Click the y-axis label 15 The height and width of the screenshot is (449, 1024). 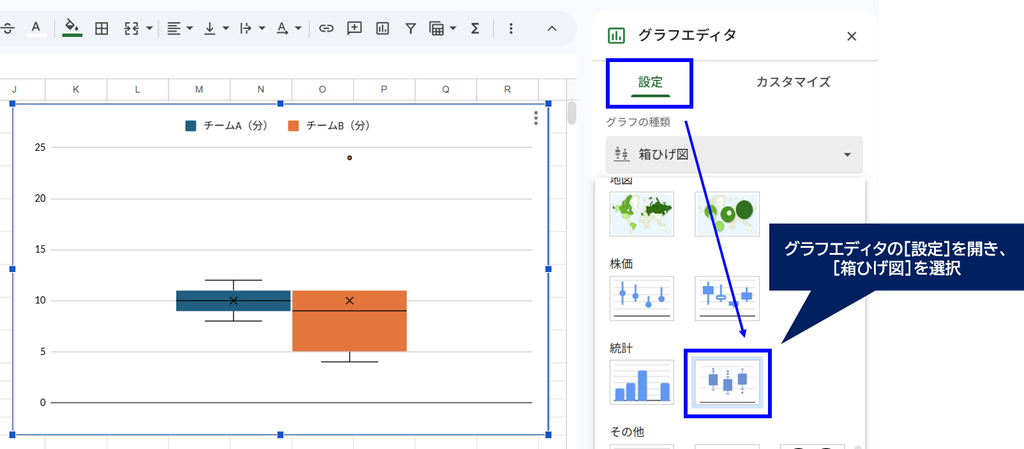(40, 250)
